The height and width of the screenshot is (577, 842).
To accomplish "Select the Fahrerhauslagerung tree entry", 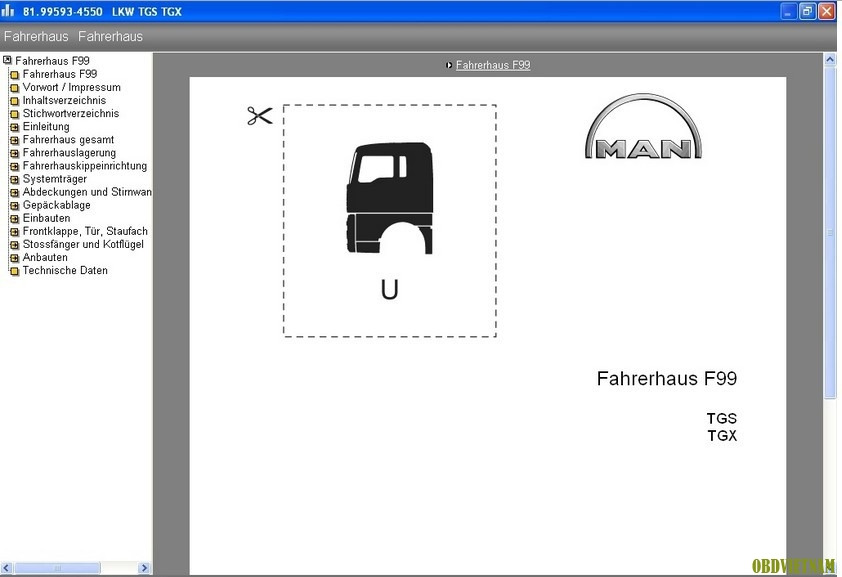I will tap(69, 152).
